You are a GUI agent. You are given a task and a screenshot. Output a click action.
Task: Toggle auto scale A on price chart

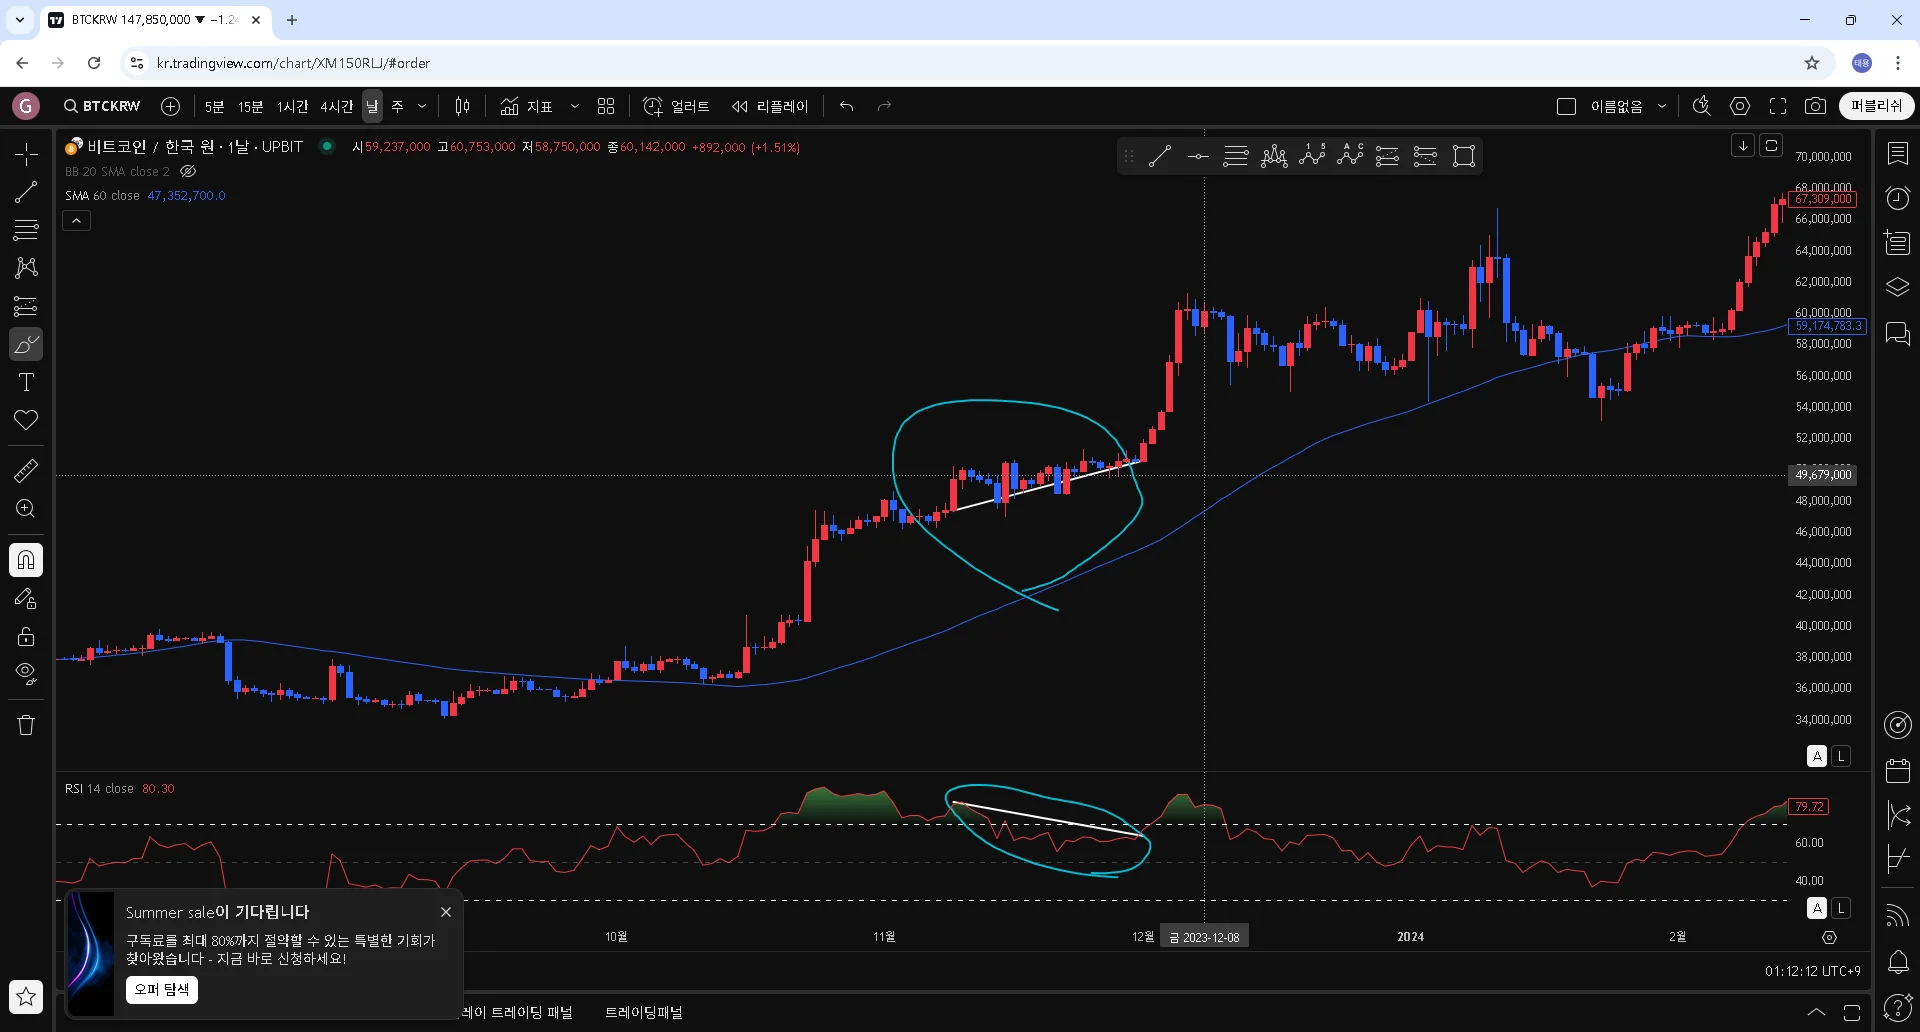point(1817,756)
